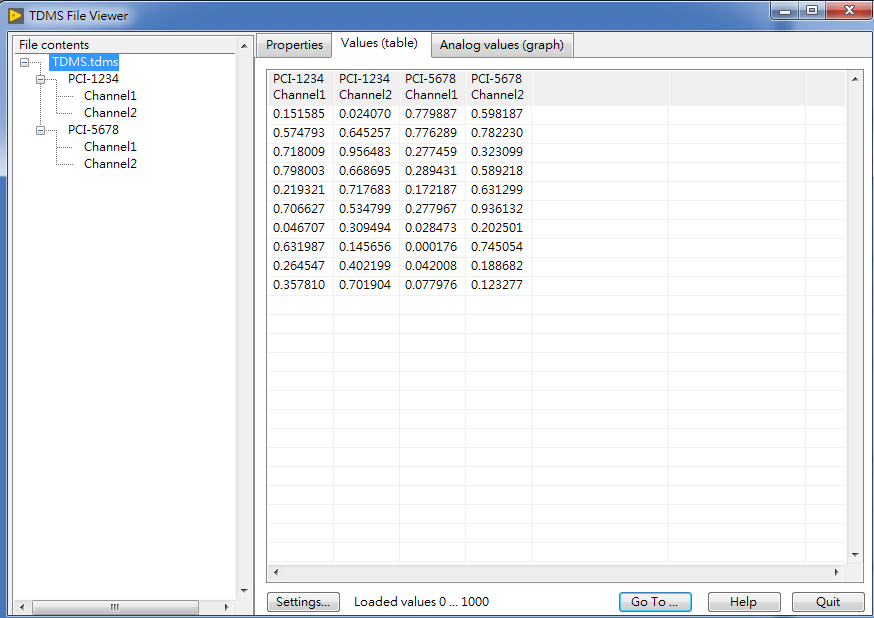Select the Values (table) tab
The width and height of the screenshot is (874, 618).
379,43
